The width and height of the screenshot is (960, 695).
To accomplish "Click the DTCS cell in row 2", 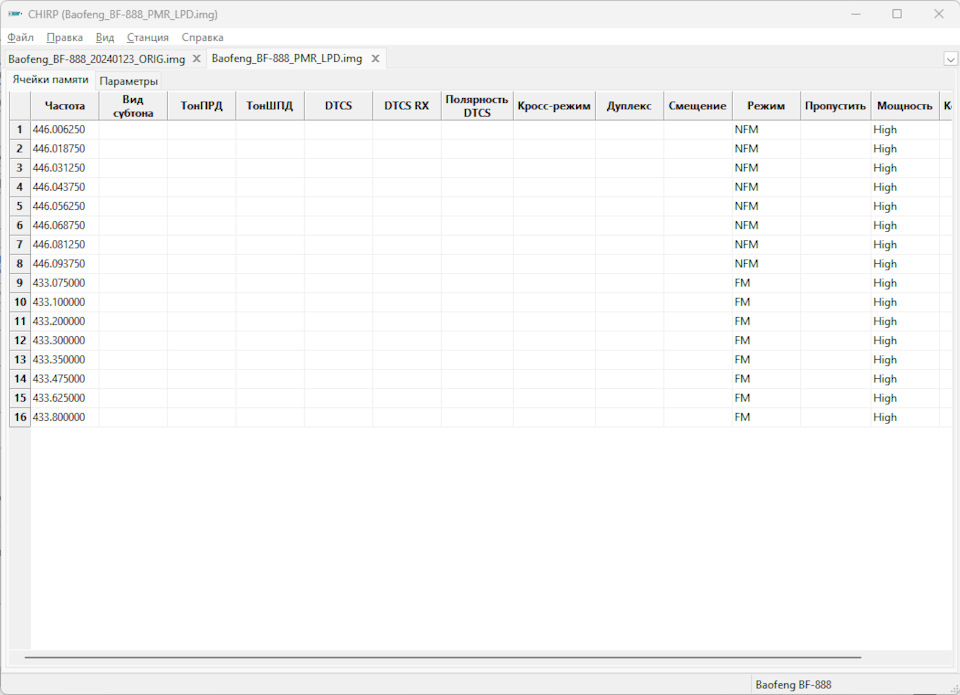I will [339, 149].
